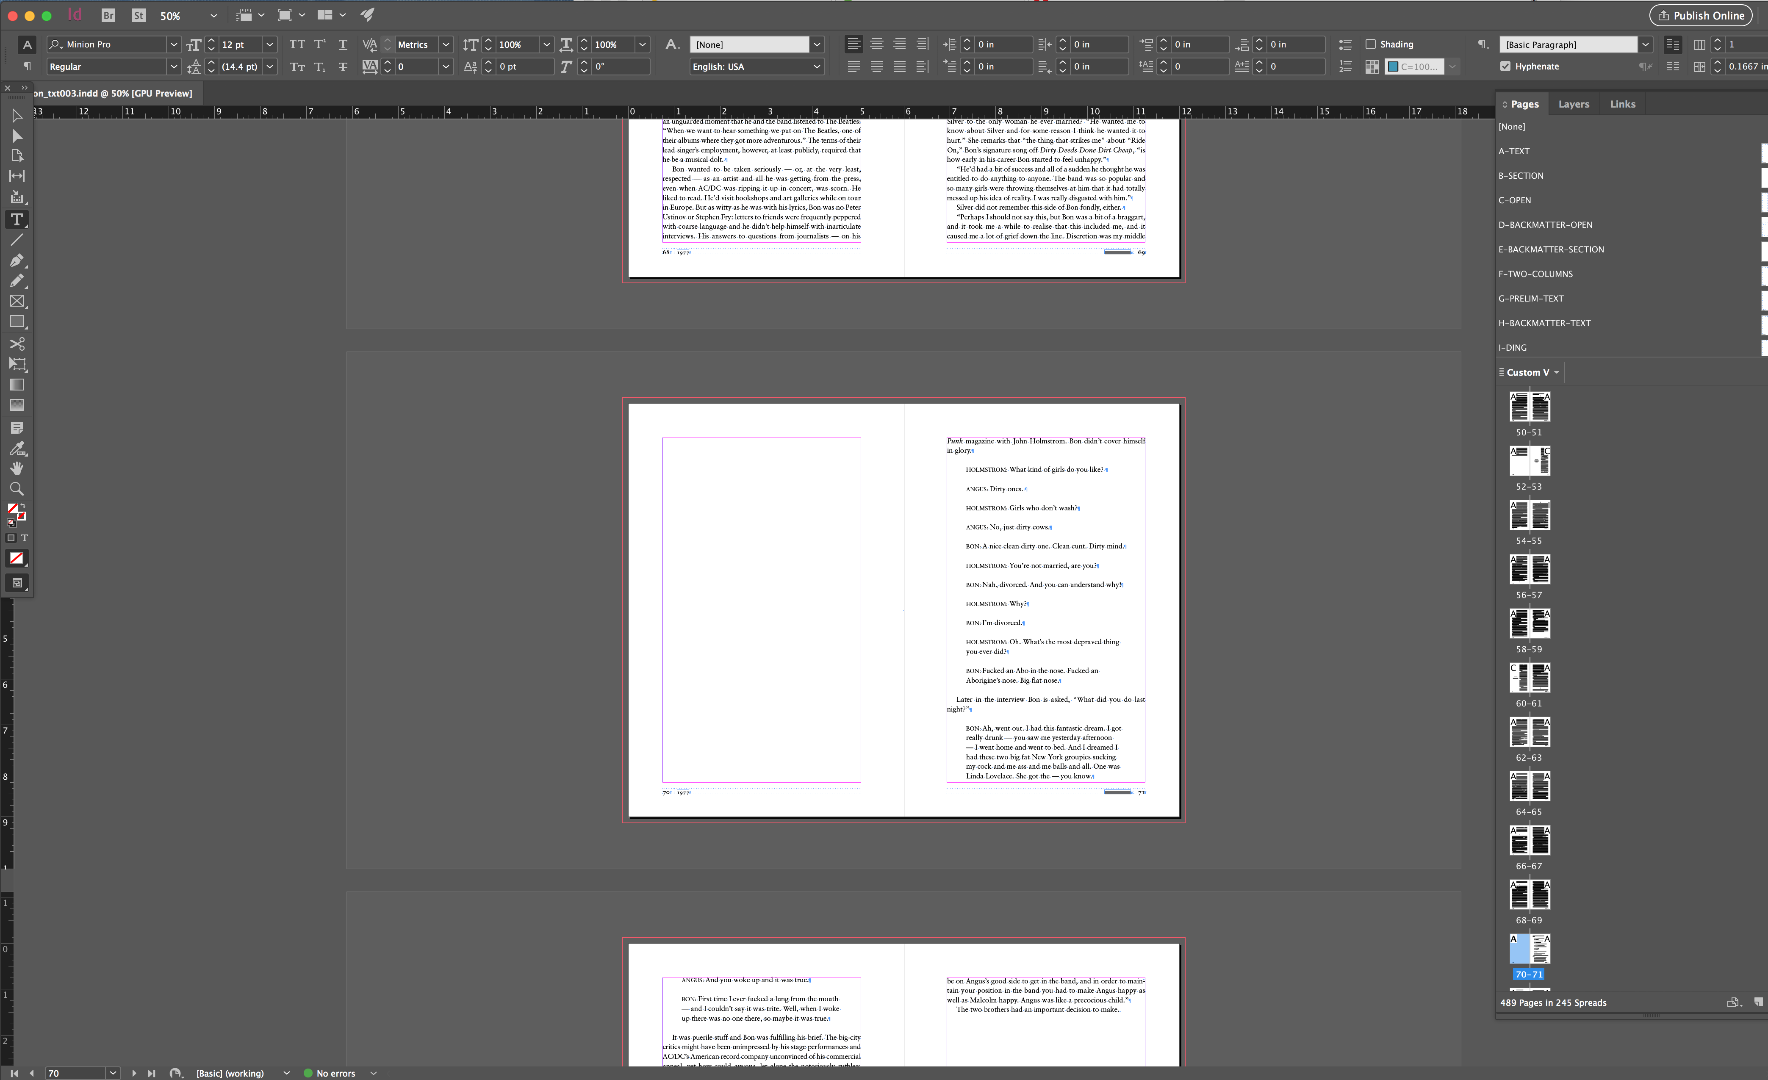Select the F-TWO-COLUMNS master page
The height and width of the screenshot is (1080, 1768).
coord(1535,274)
